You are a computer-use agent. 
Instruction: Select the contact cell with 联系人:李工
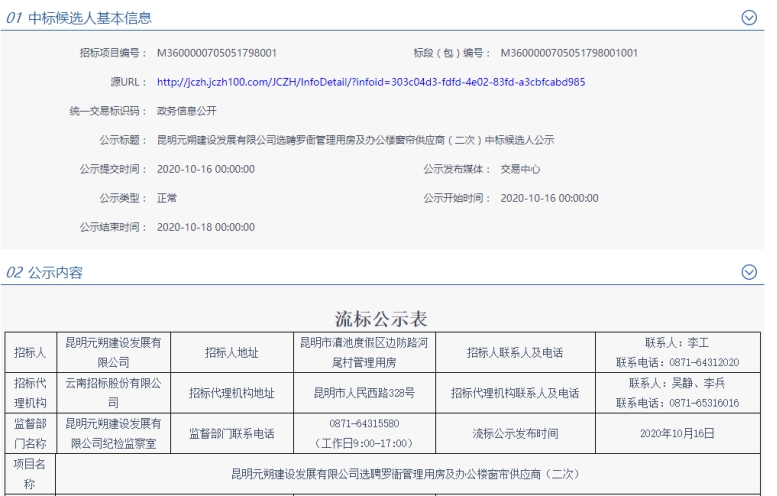pyautogui.click(x=677, y=353)
